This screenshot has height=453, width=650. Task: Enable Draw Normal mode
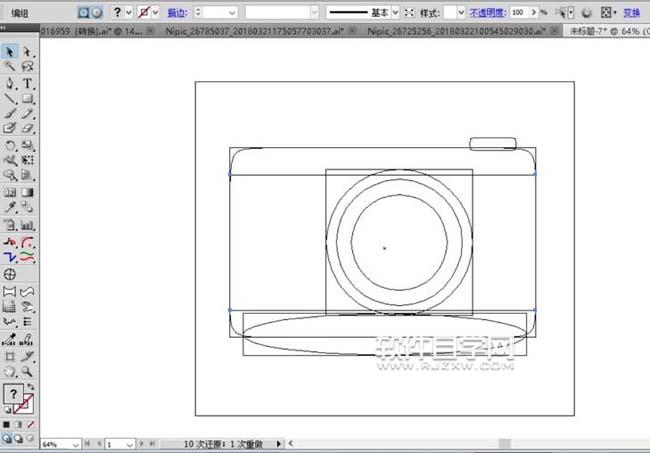click(7, 438)
